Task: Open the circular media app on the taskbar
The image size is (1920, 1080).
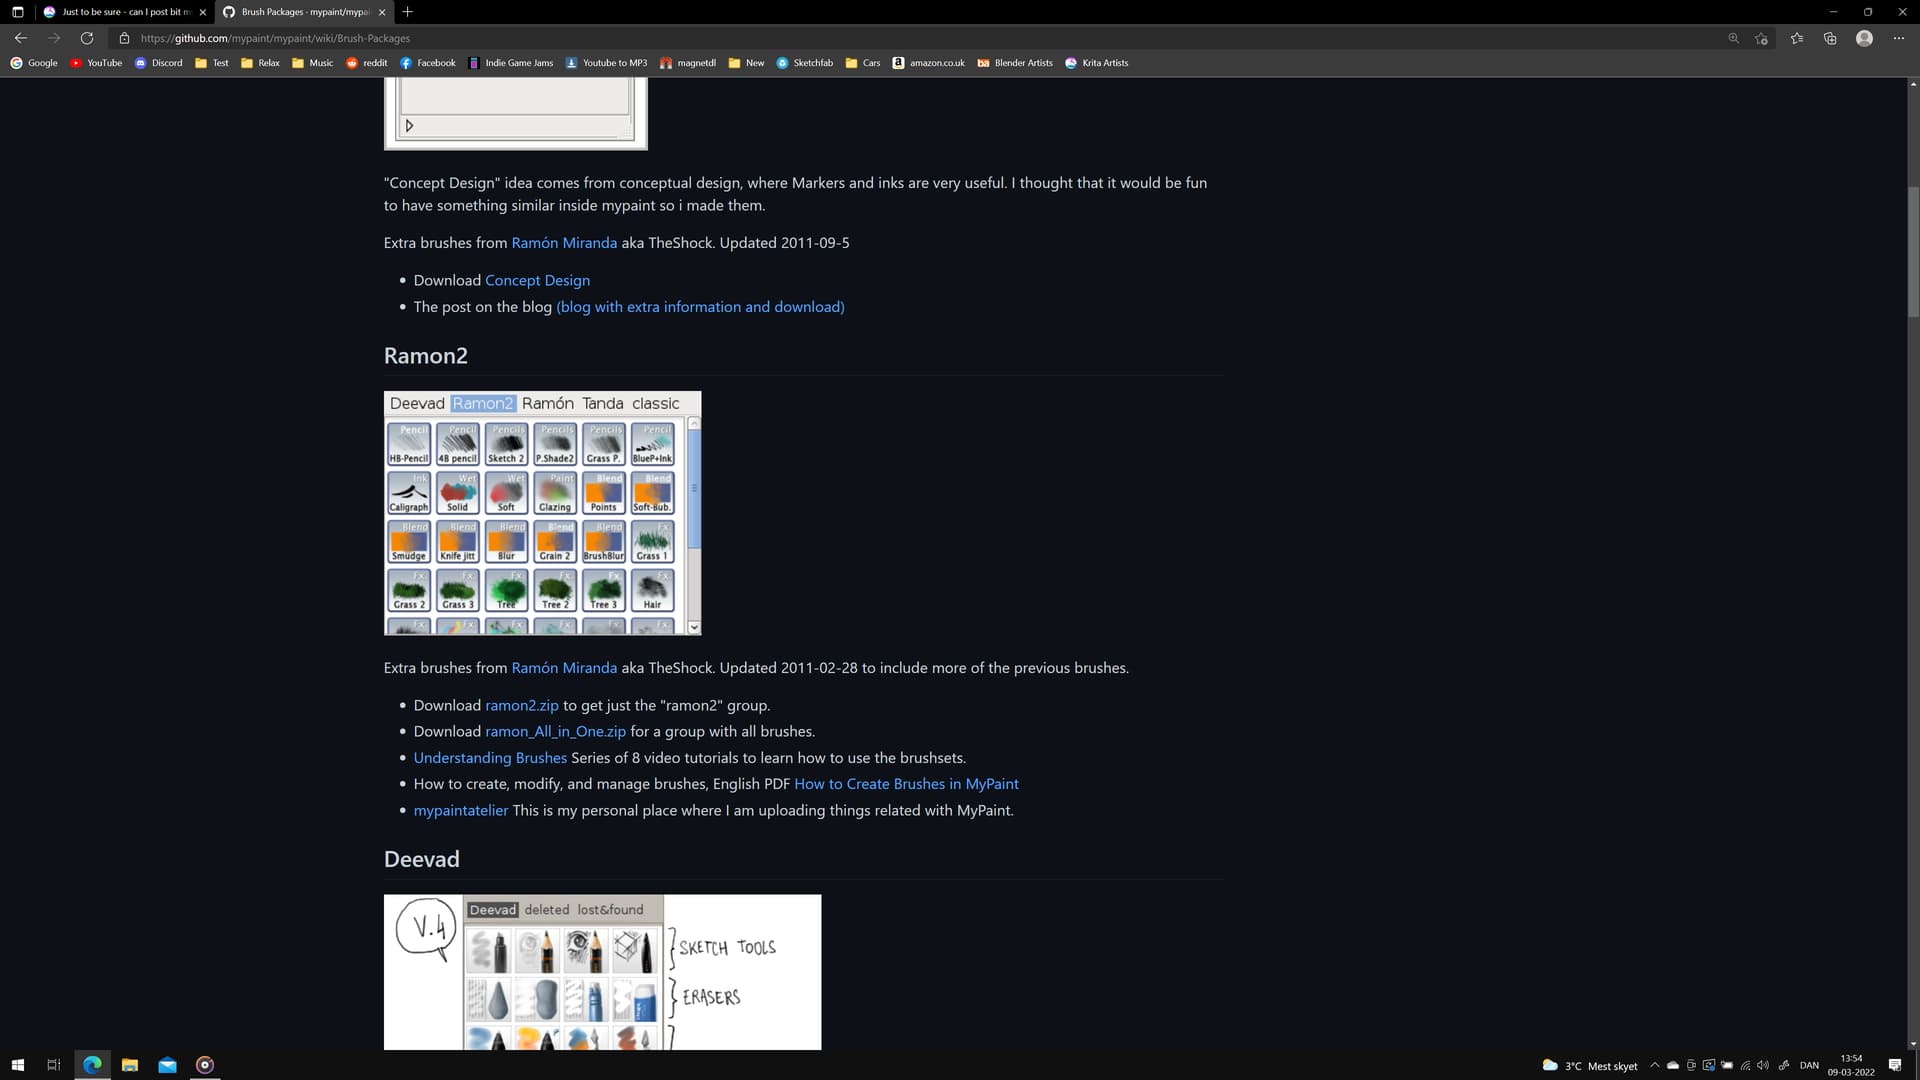Action: (205, 1065)
